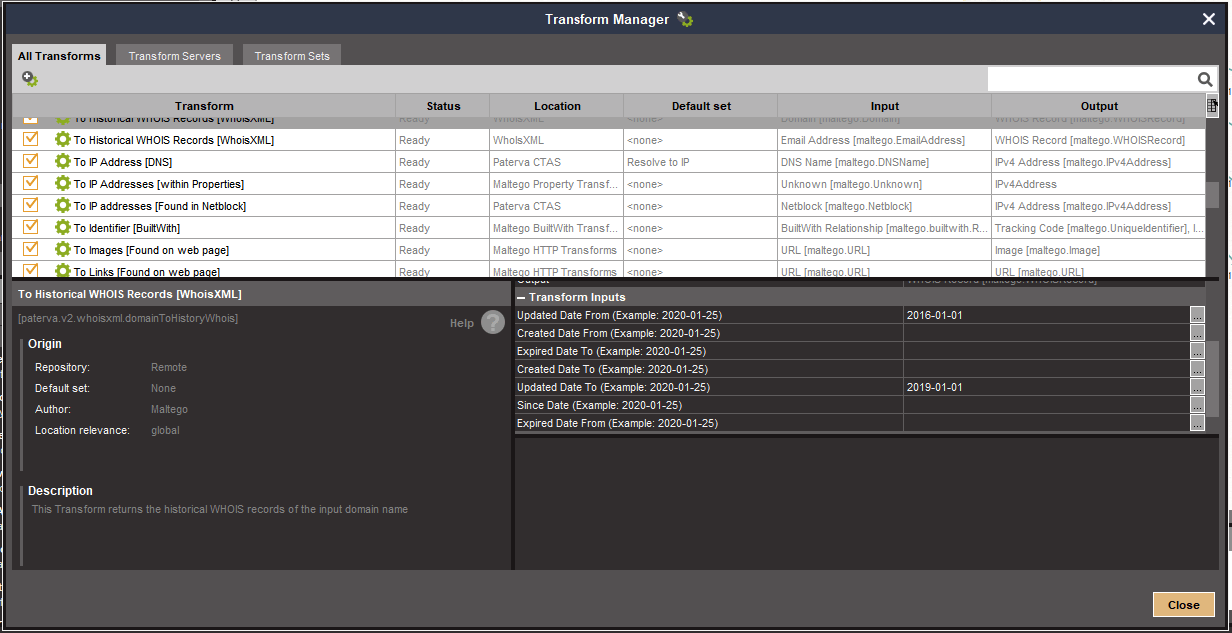Uncheck the To Identifier [BuiltWith] checkbox
This screenshot has width=1232, height=633.
coord(31,227)
